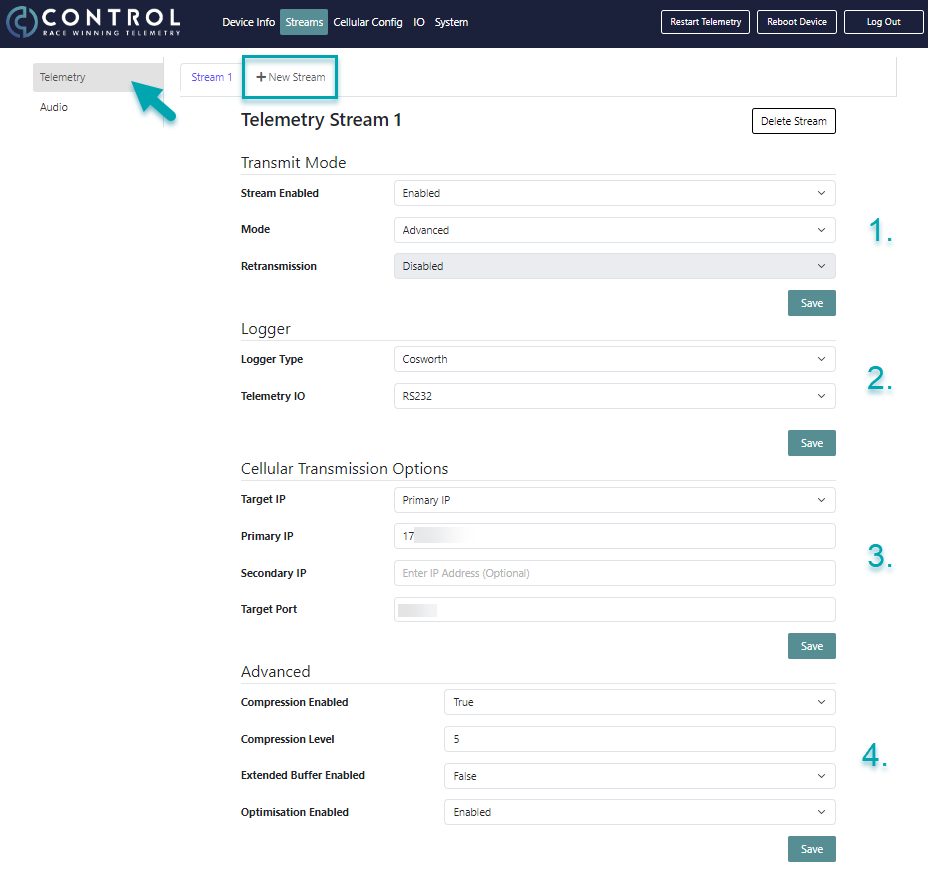Go to the IO menu item
The height and width of the screenshot is (871, 928).
click(x=419, y=22)
